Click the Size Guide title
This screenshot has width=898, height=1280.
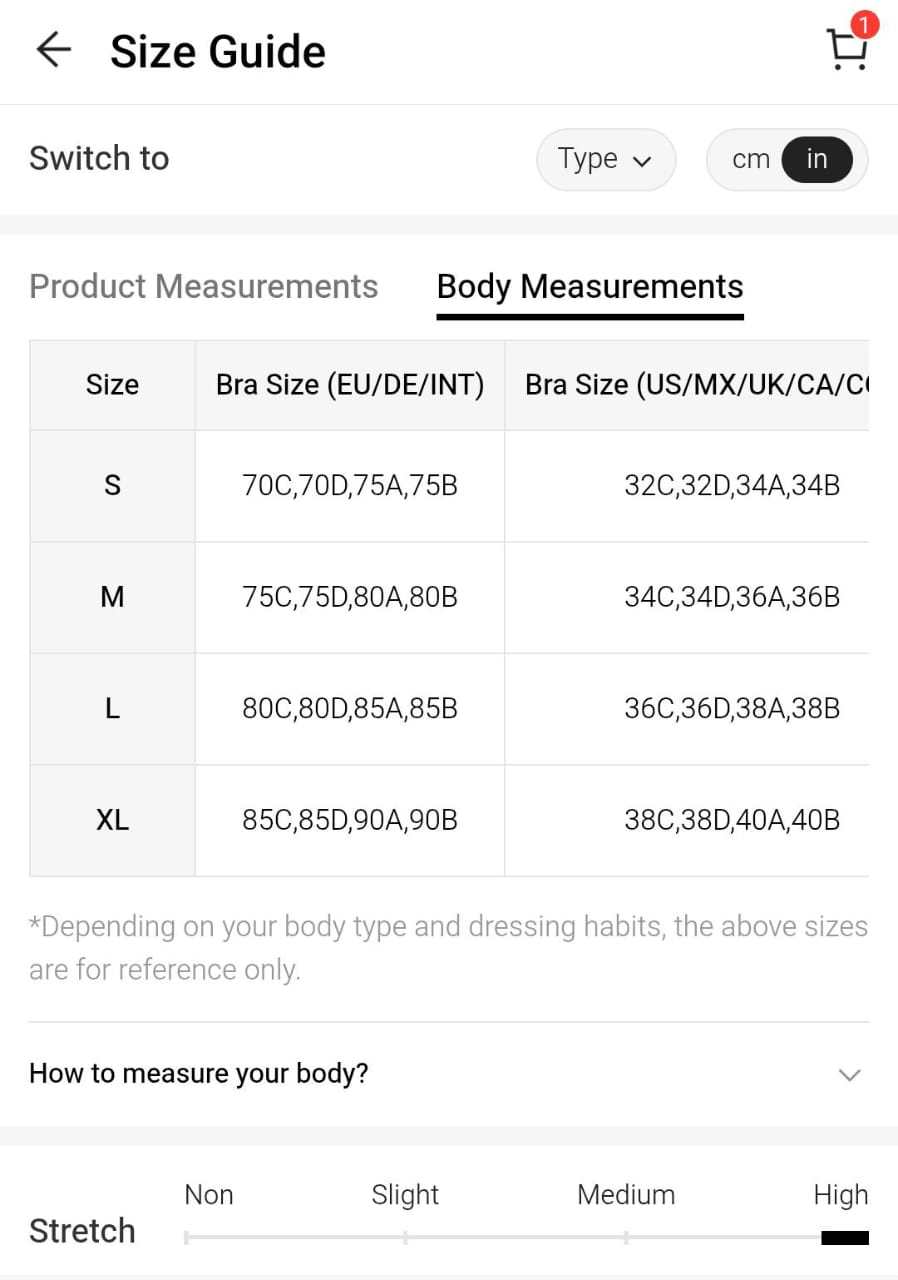click(218, 52)
